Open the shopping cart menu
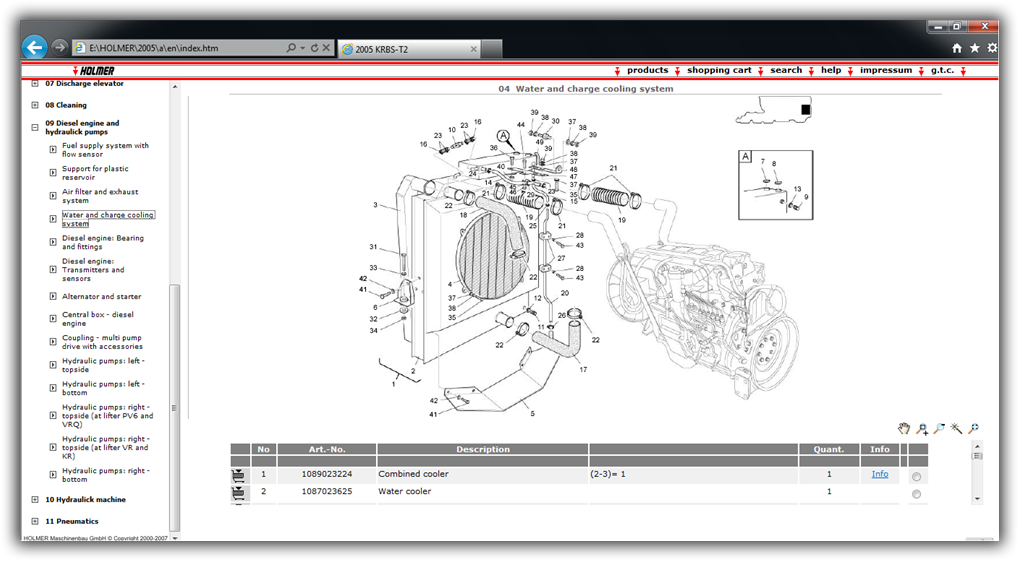Image resolution: width=1024 pixels, height=566 pixels. [x=719, y=70]
